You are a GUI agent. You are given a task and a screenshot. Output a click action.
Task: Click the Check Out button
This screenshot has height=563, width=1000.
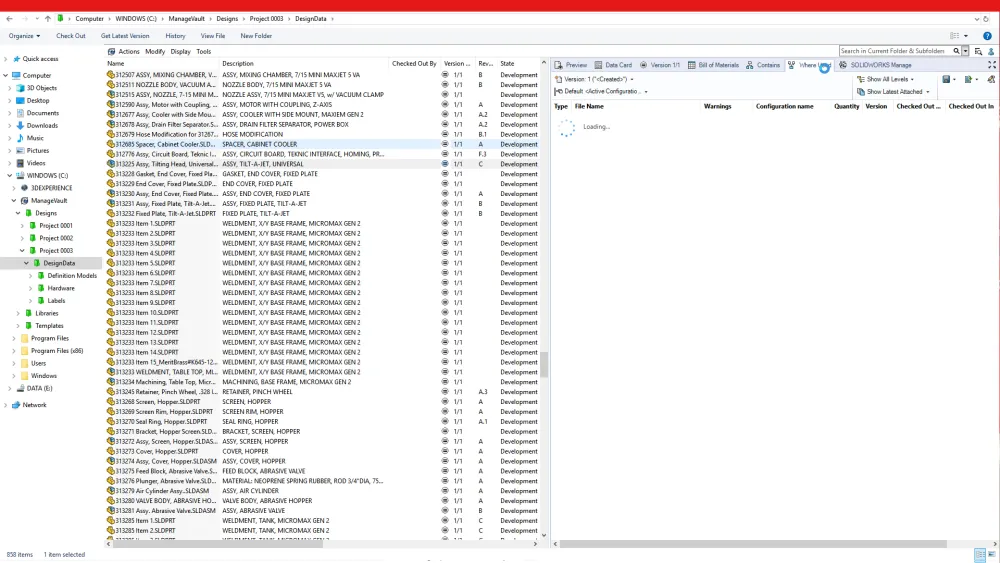[x=71, y=36]
